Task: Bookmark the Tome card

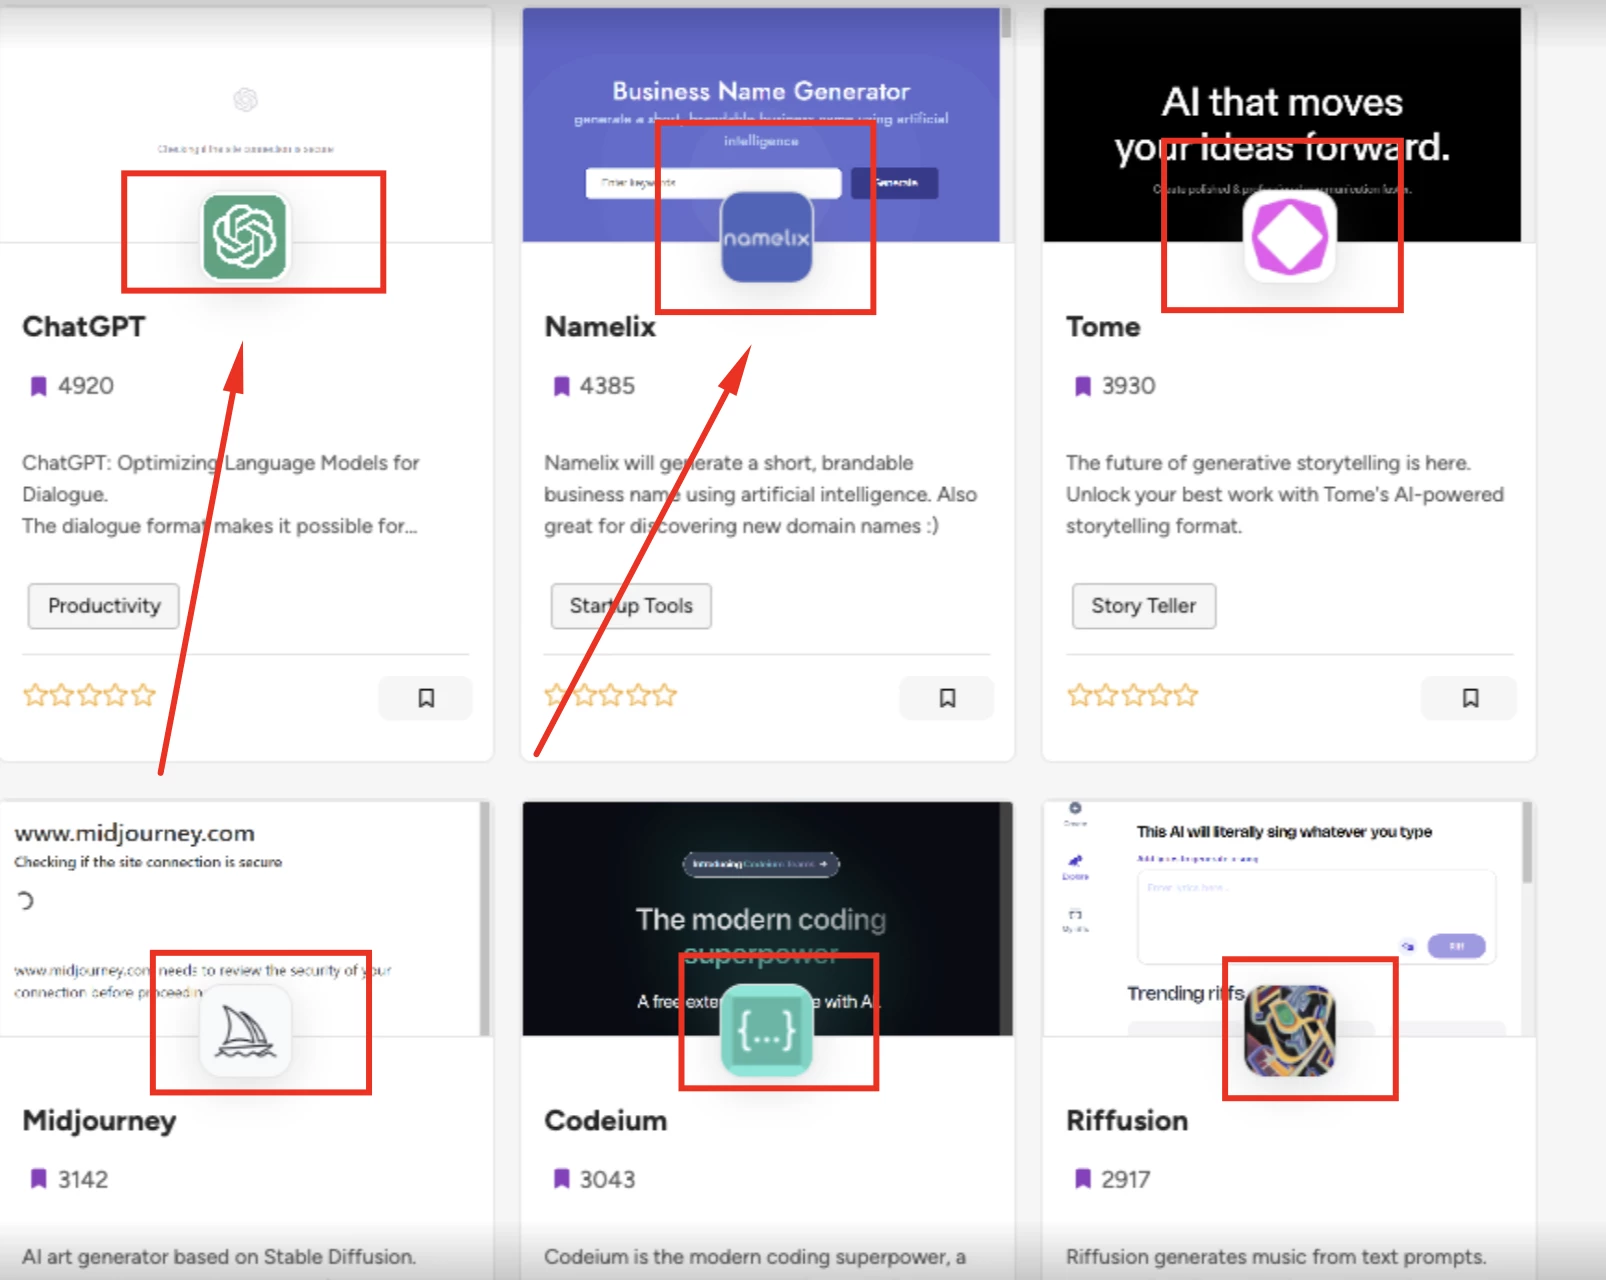Action: coord(1470,698)
